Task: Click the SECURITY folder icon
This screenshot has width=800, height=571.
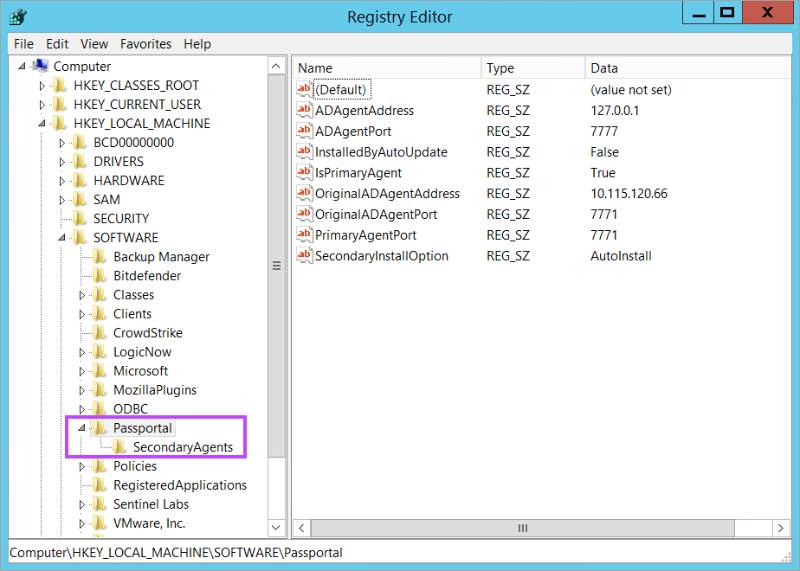Action: tap(80, 218)
